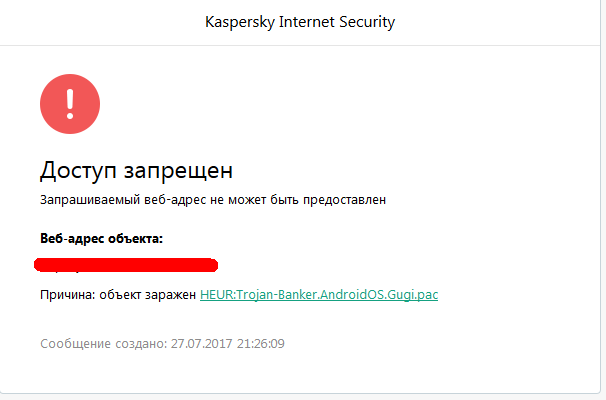The height and width of the screenshot is (400, 606).
Task: Click the "объект заражен" text
Action: [148, 295]
